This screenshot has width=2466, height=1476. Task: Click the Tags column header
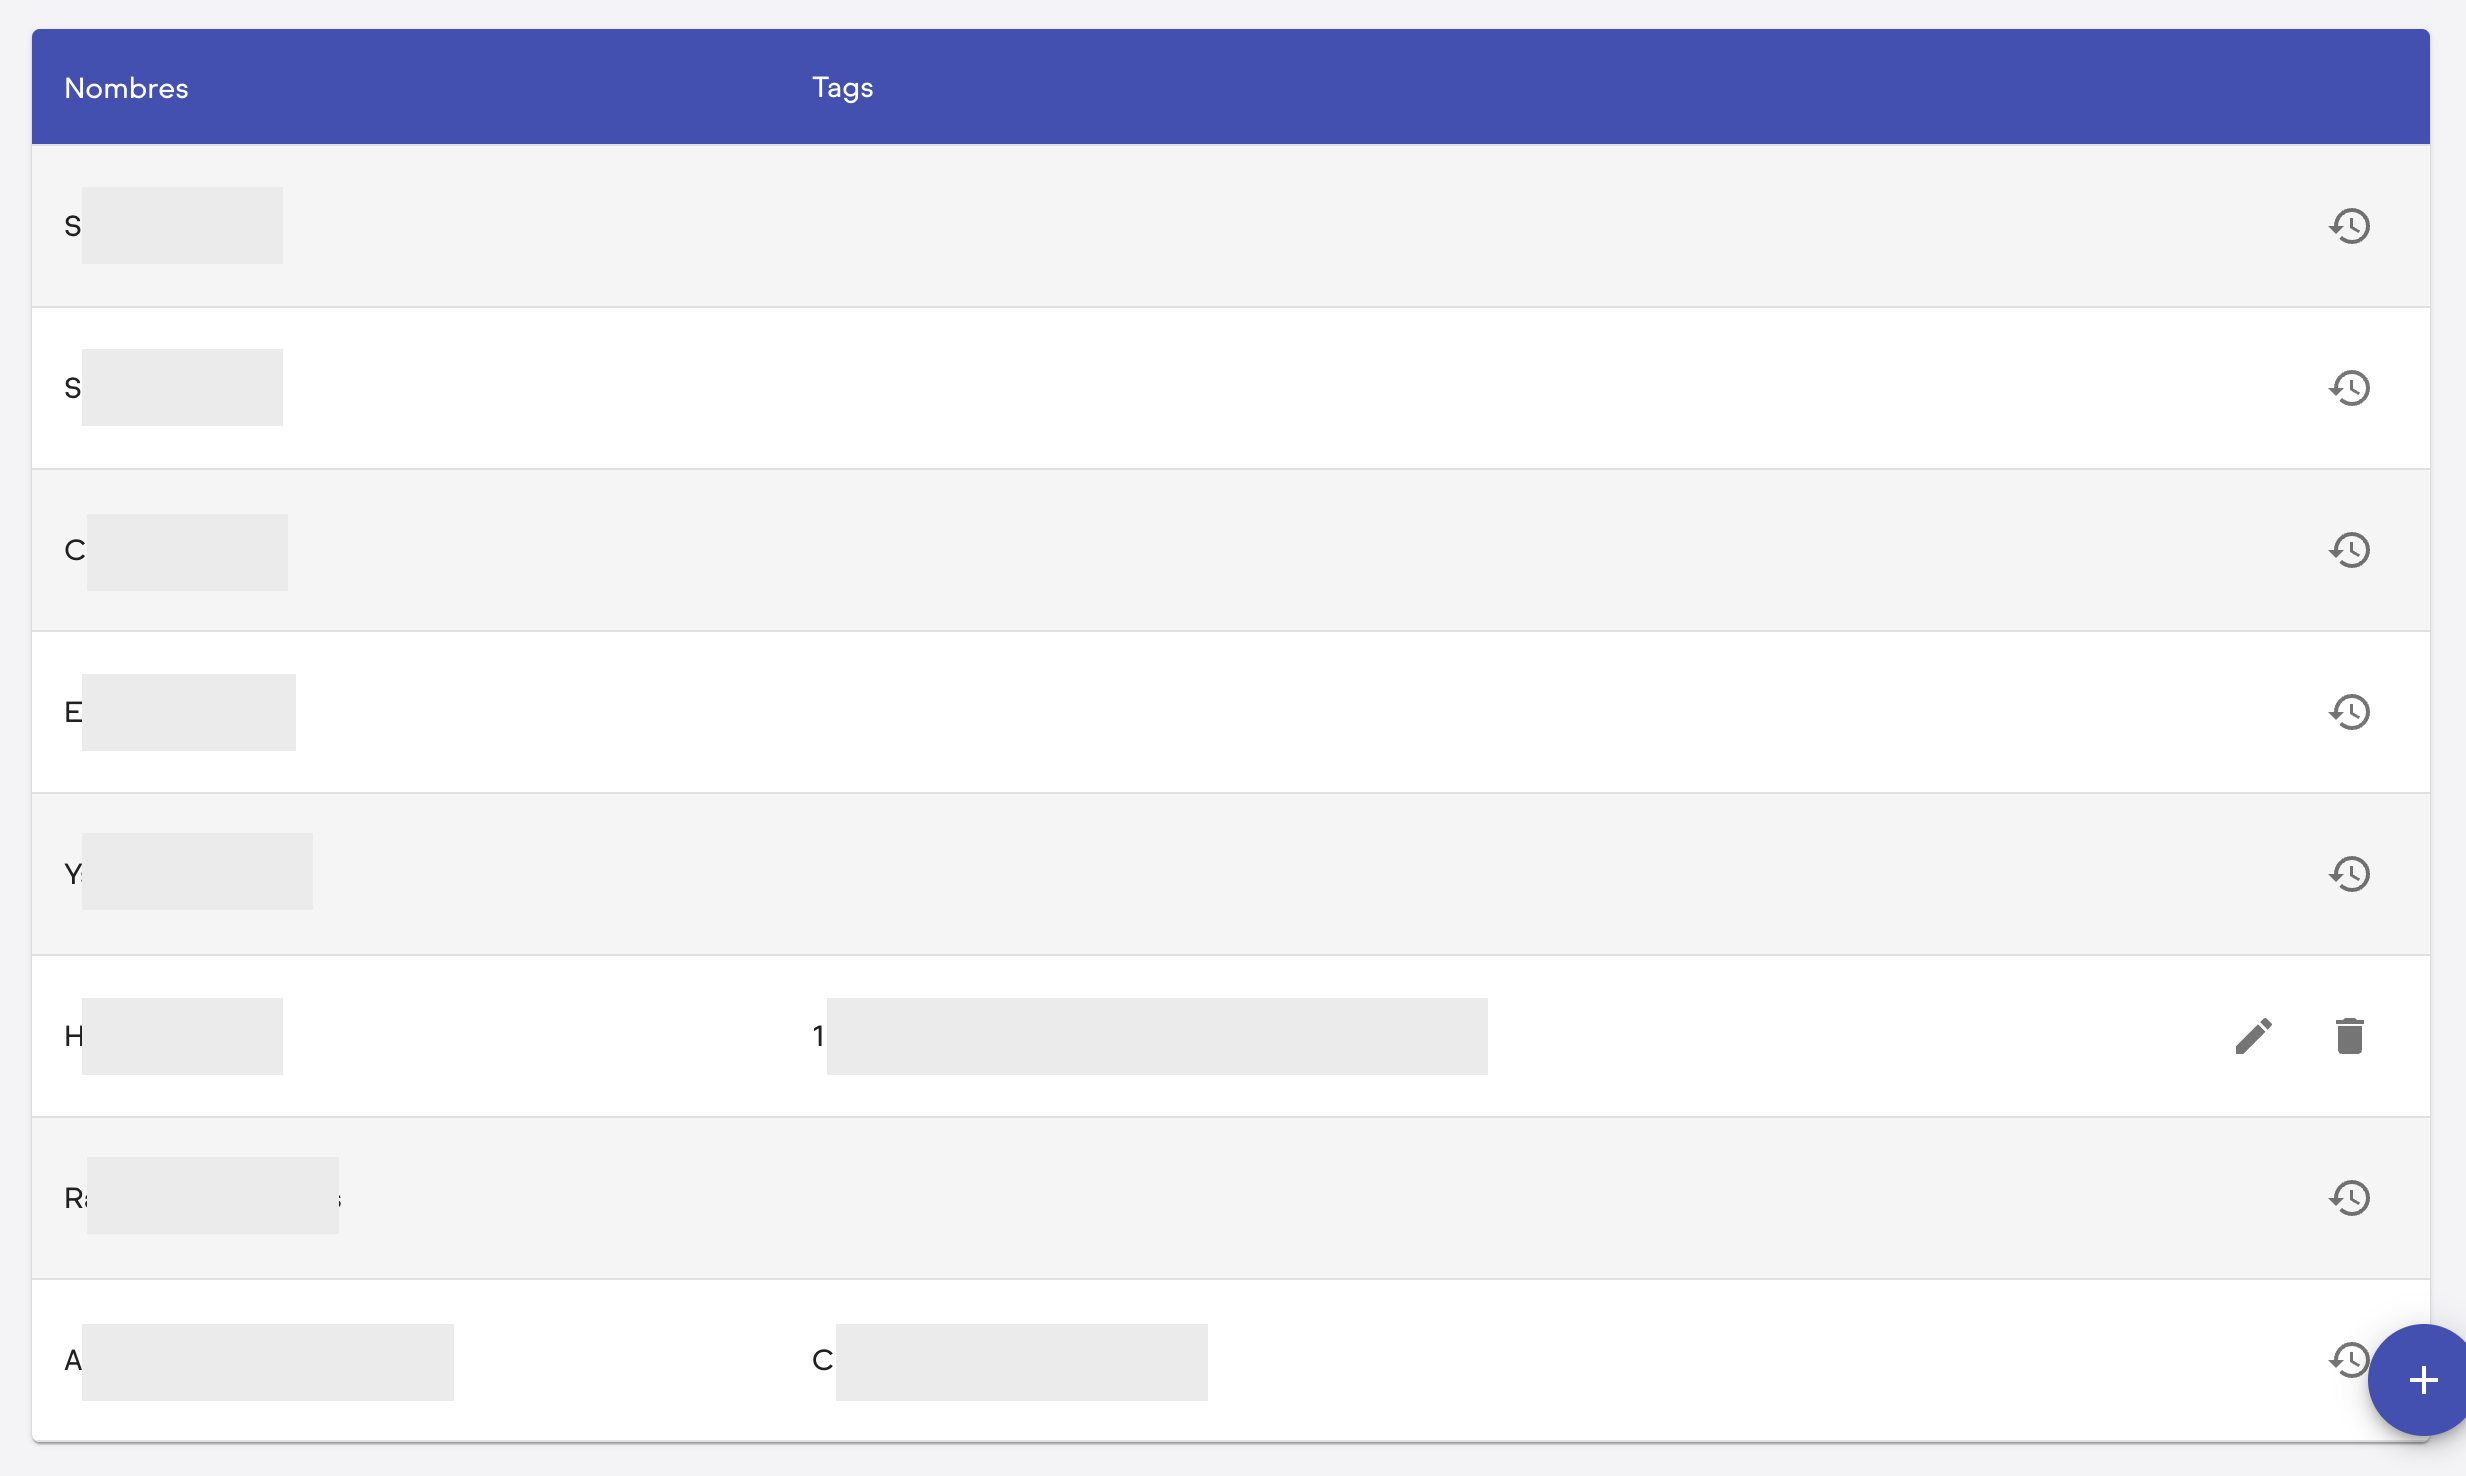pyautogui.click(x=842, y=88)
